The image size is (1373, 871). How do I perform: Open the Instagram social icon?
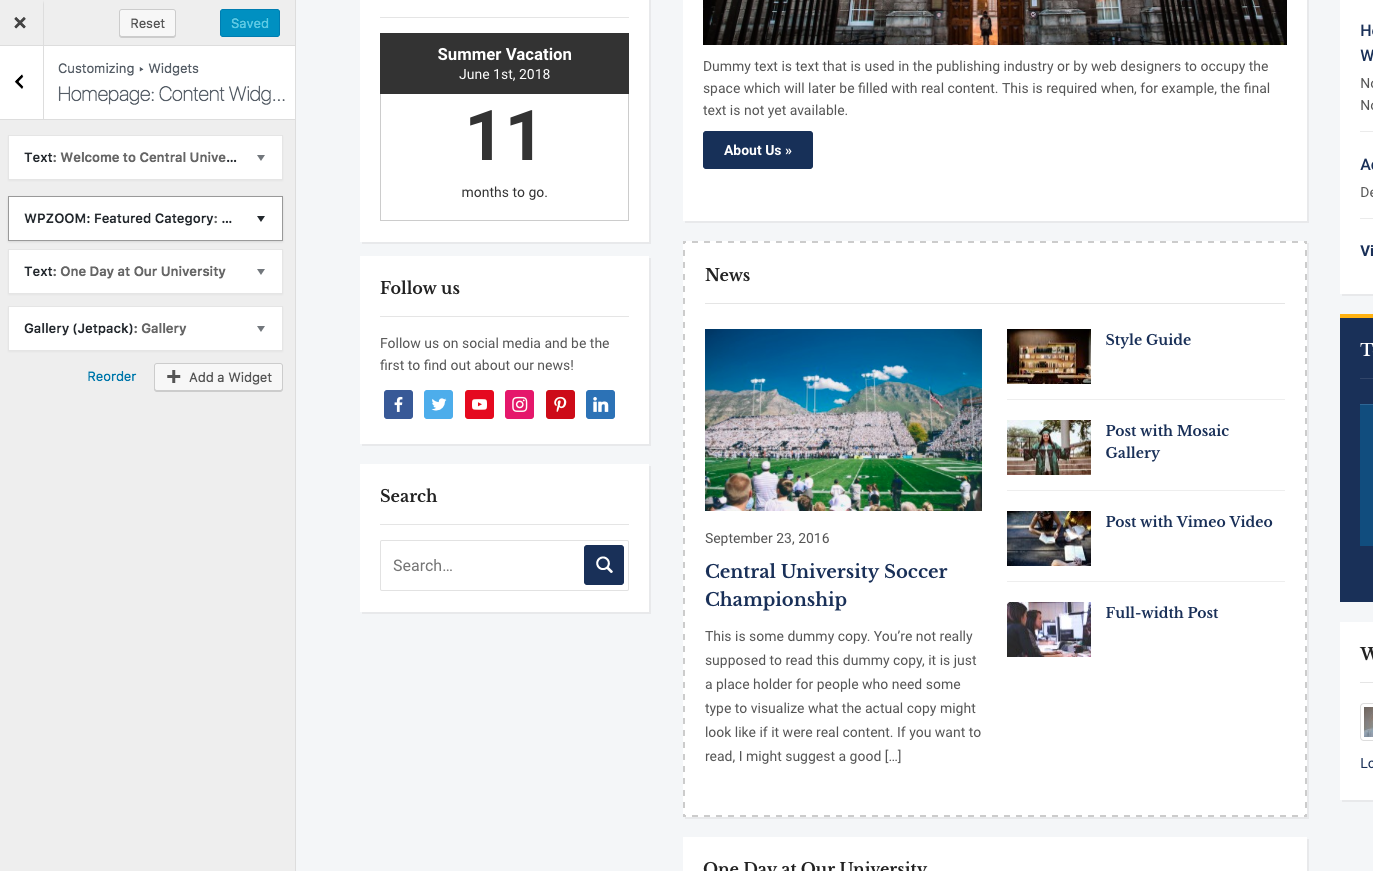520,405
